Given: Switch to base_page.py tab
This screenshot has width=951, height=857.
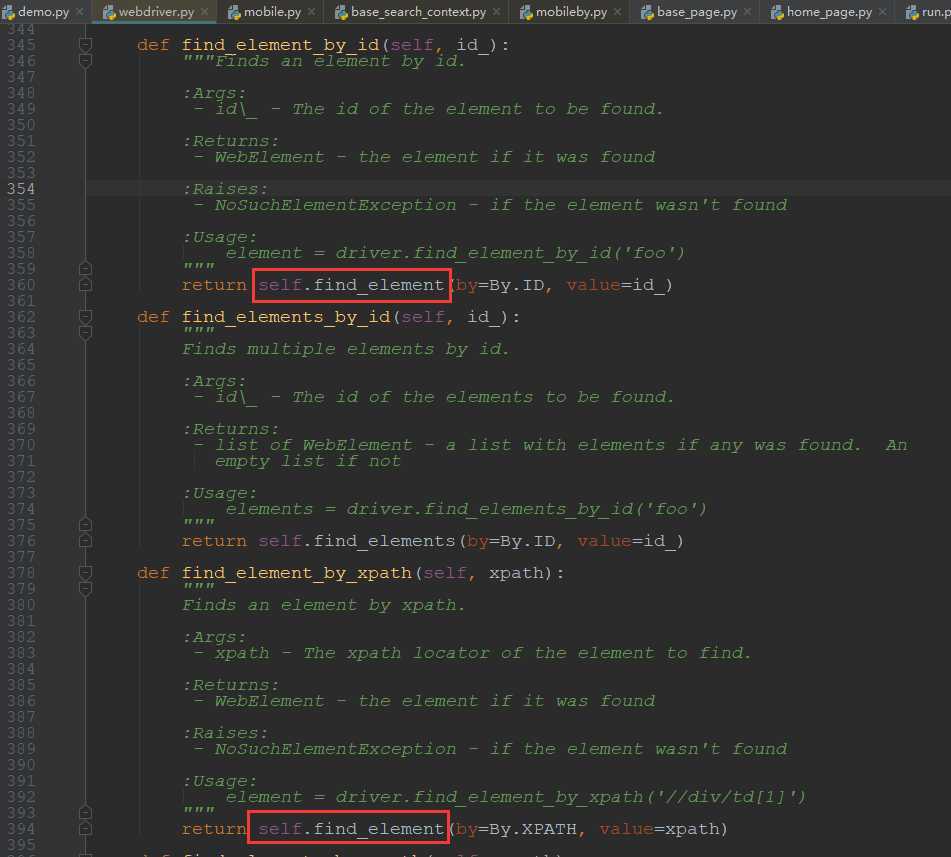Looking at the screenshot, I should pos(697,12).
